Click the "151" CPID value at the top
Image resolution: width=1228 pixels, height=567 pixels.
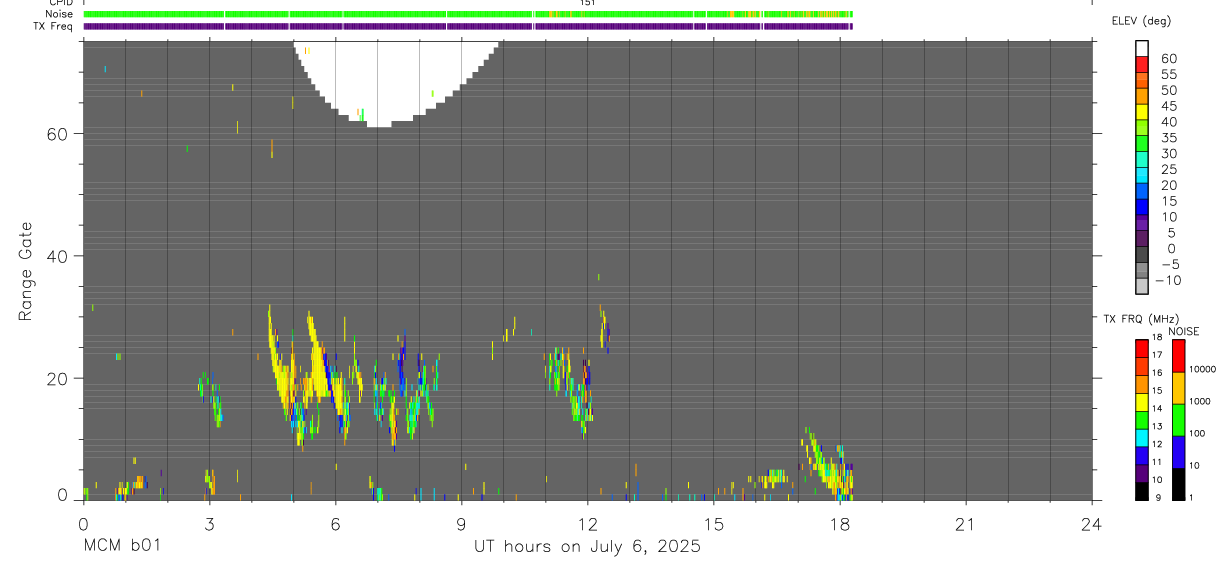[587, 3]
